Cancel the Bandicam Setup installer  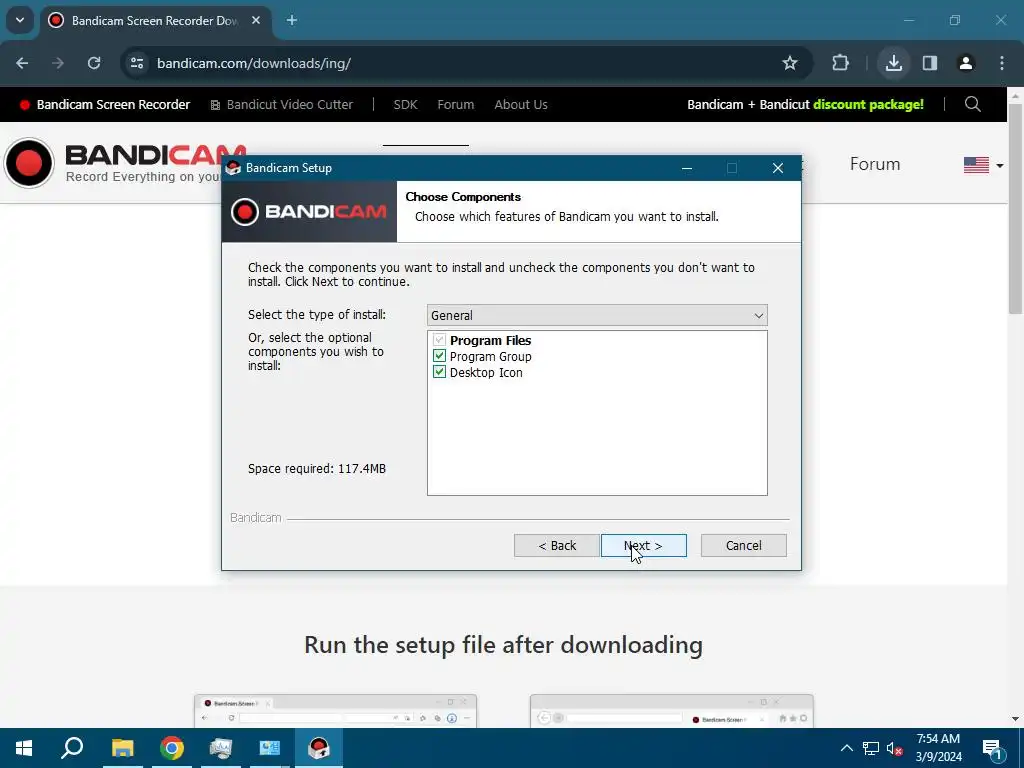743,545
